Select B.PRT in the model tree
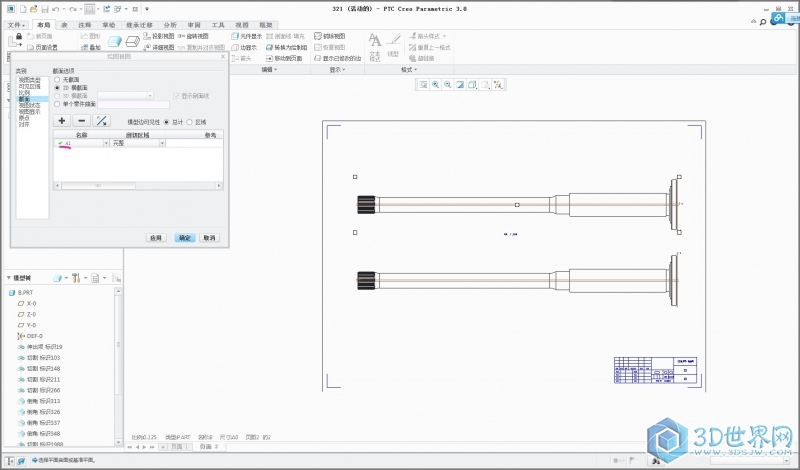This screenshot has height=470, width=800. [x=21, y=293]
